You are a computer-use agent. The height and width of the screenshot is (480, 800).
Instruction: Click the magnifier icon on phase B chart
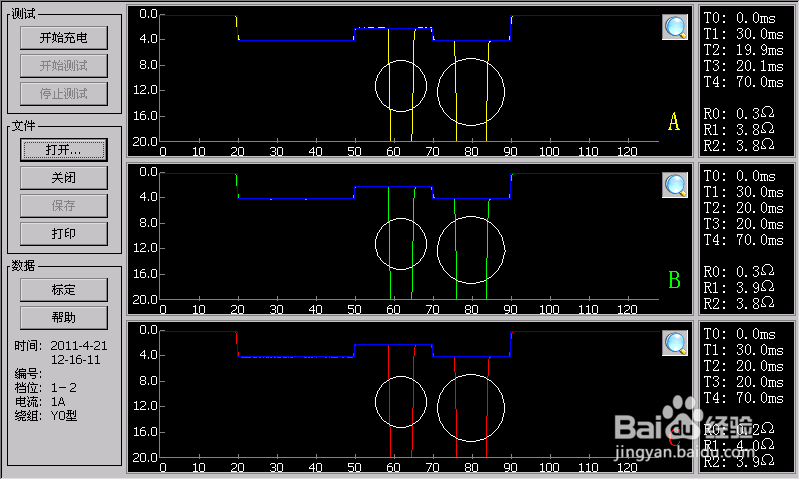(675, 185)
